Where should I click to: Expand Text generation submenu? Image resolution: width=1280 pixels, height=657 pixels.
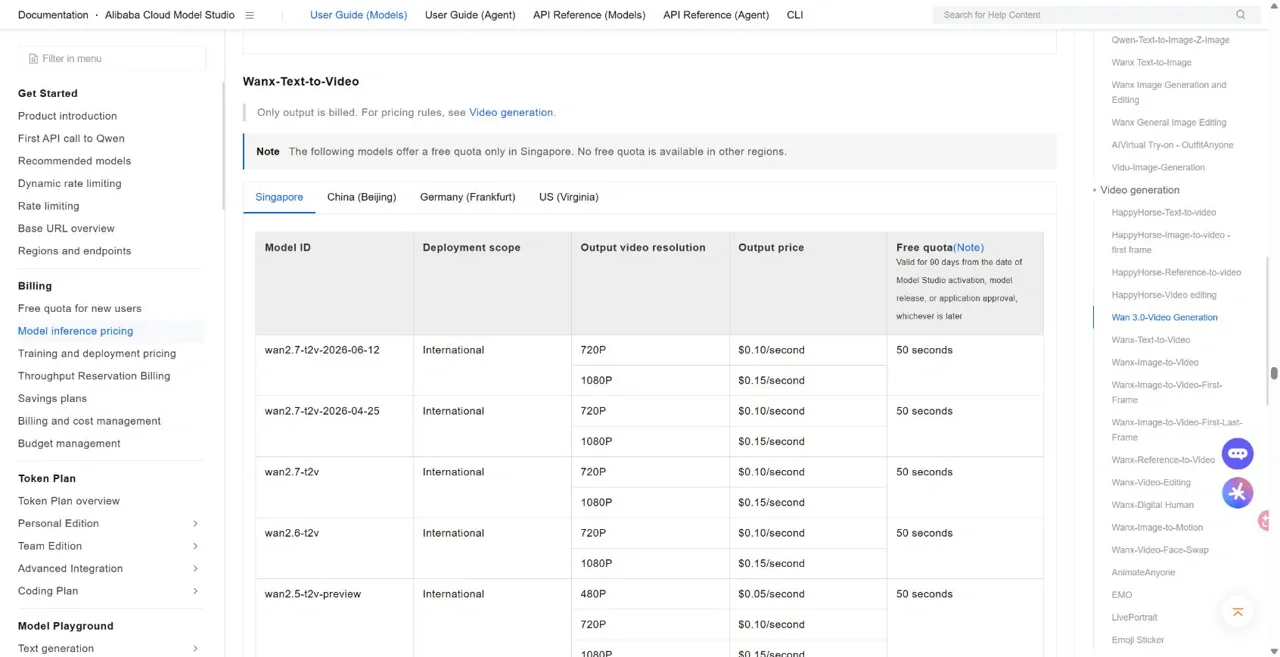click(x=195, y=649)
